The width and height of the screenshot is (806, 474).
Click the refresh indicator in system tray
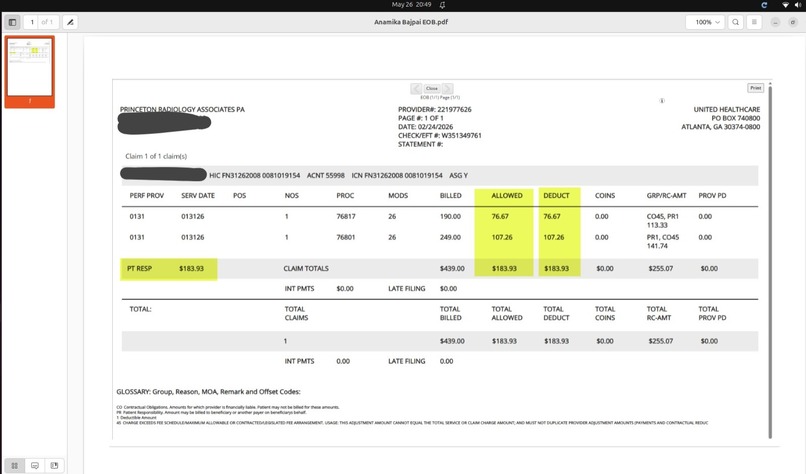pyautogui.click(x=764, y=5)
